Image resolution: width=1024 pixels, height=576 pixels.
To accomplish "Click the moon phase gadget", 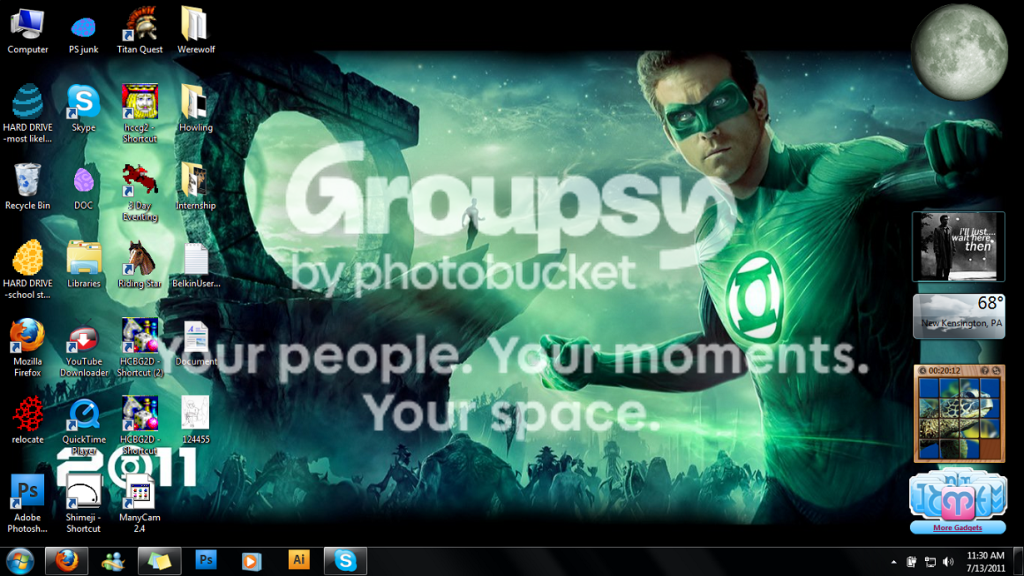I will (959, 52).
